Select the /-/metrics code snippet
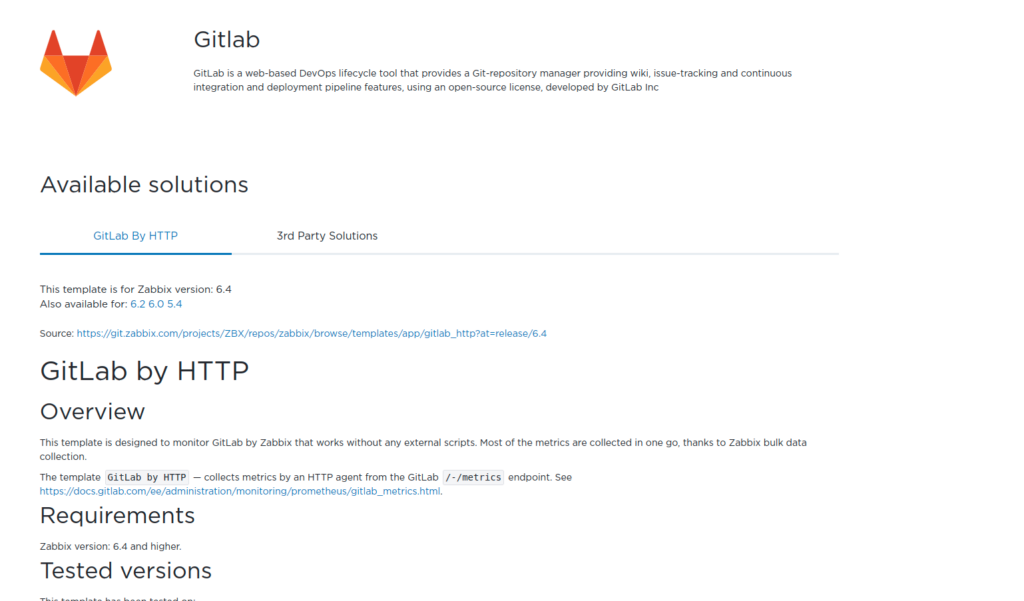 [473, 477]
